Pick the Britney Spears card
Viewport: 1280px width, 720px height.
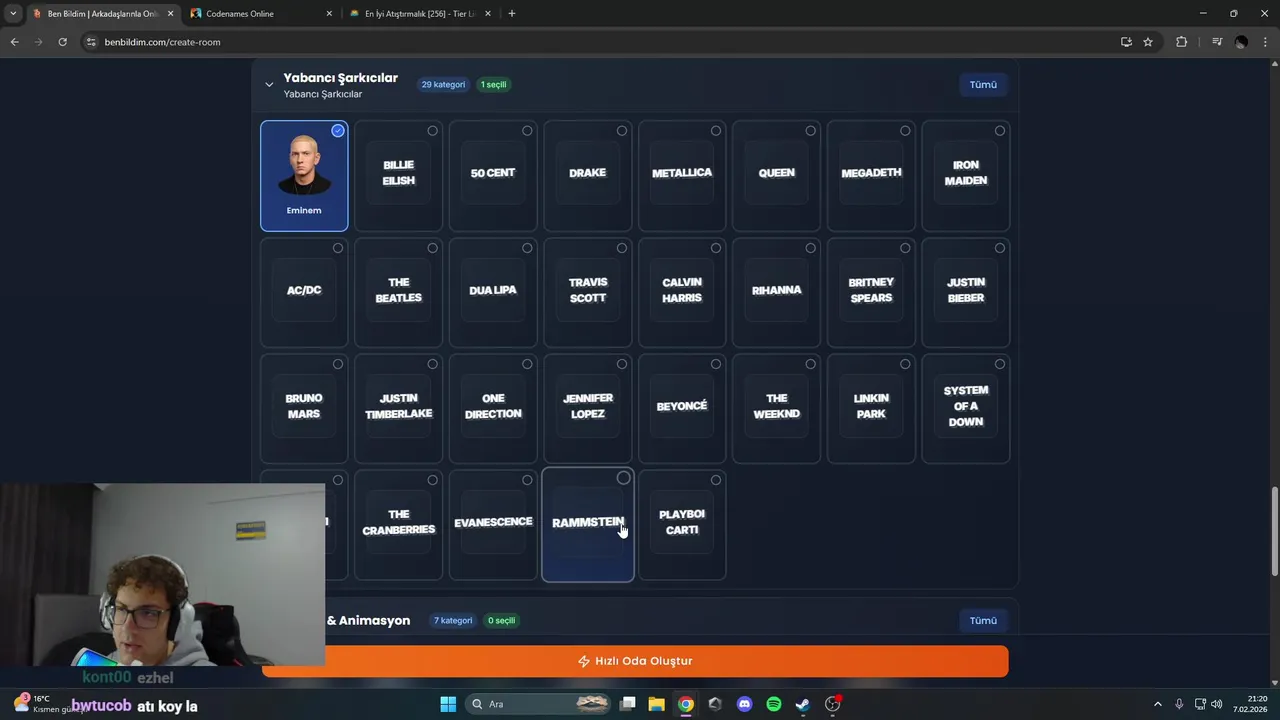coord(871,292)
